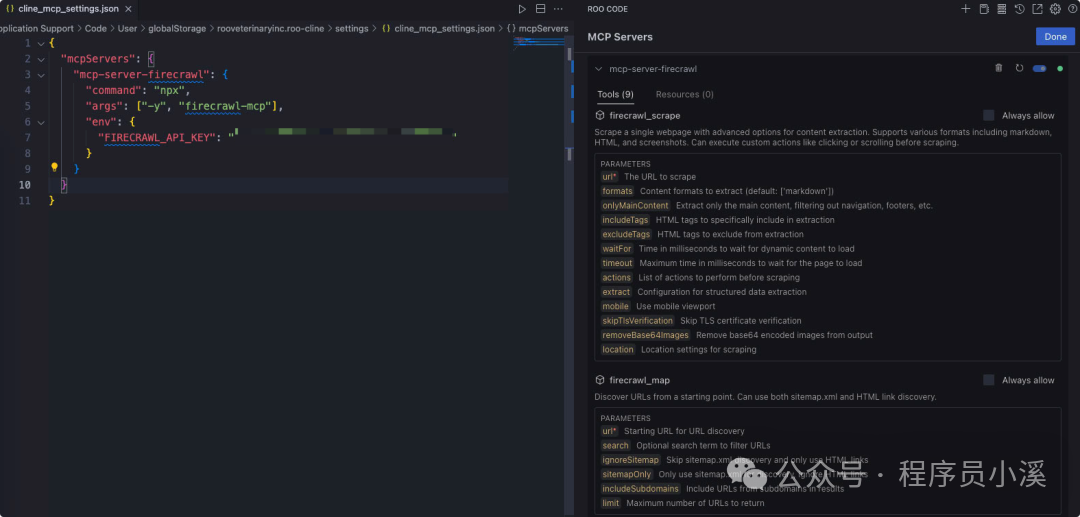Open editor More Actions ellipsis
The image size is (1080, 517).
click(559, 9)
